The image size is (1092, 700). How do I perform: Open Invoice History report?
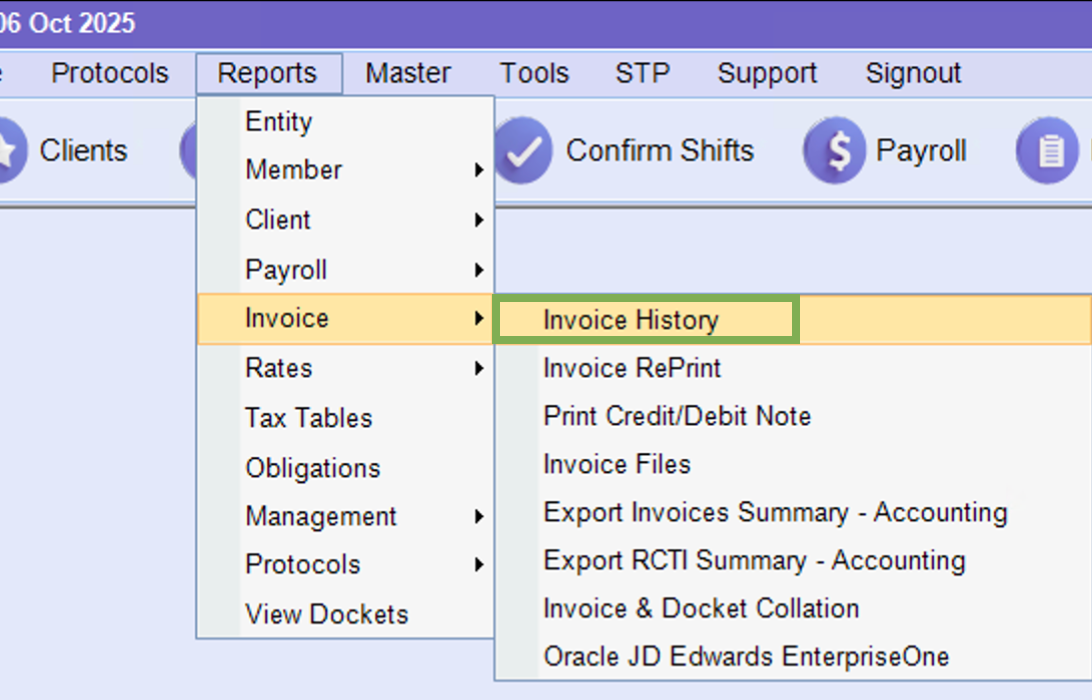(631, 320)
